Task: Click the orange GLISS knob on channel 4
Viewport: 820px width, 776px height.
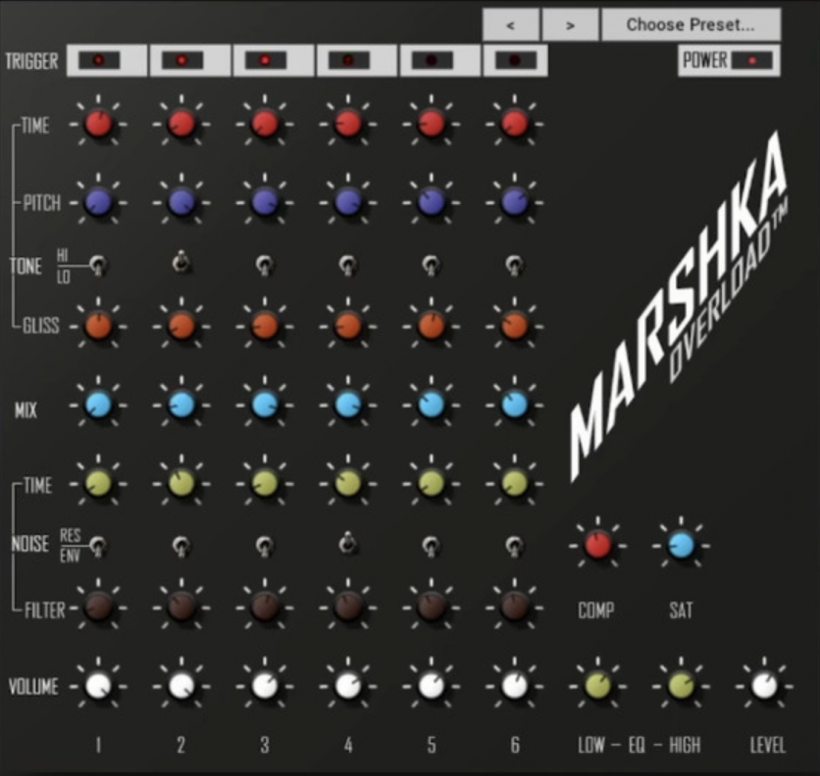Action: (348, 326)
